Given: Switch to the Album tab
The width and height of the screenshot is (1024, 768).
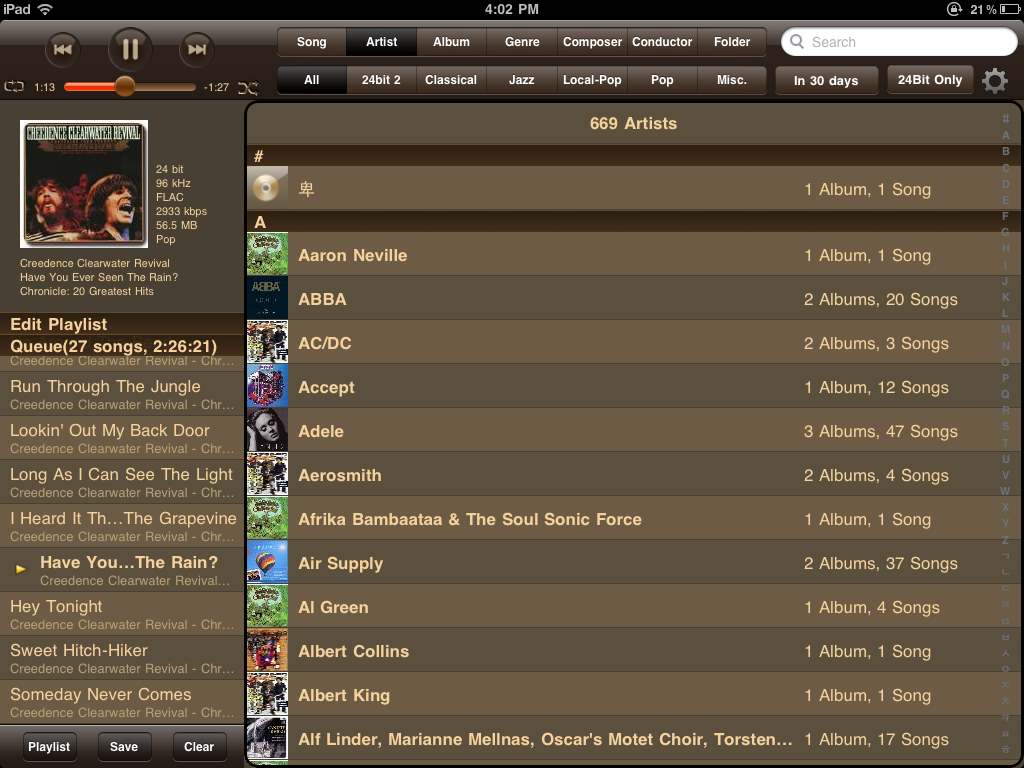Looking at the screenshot, I should [451, 42].
